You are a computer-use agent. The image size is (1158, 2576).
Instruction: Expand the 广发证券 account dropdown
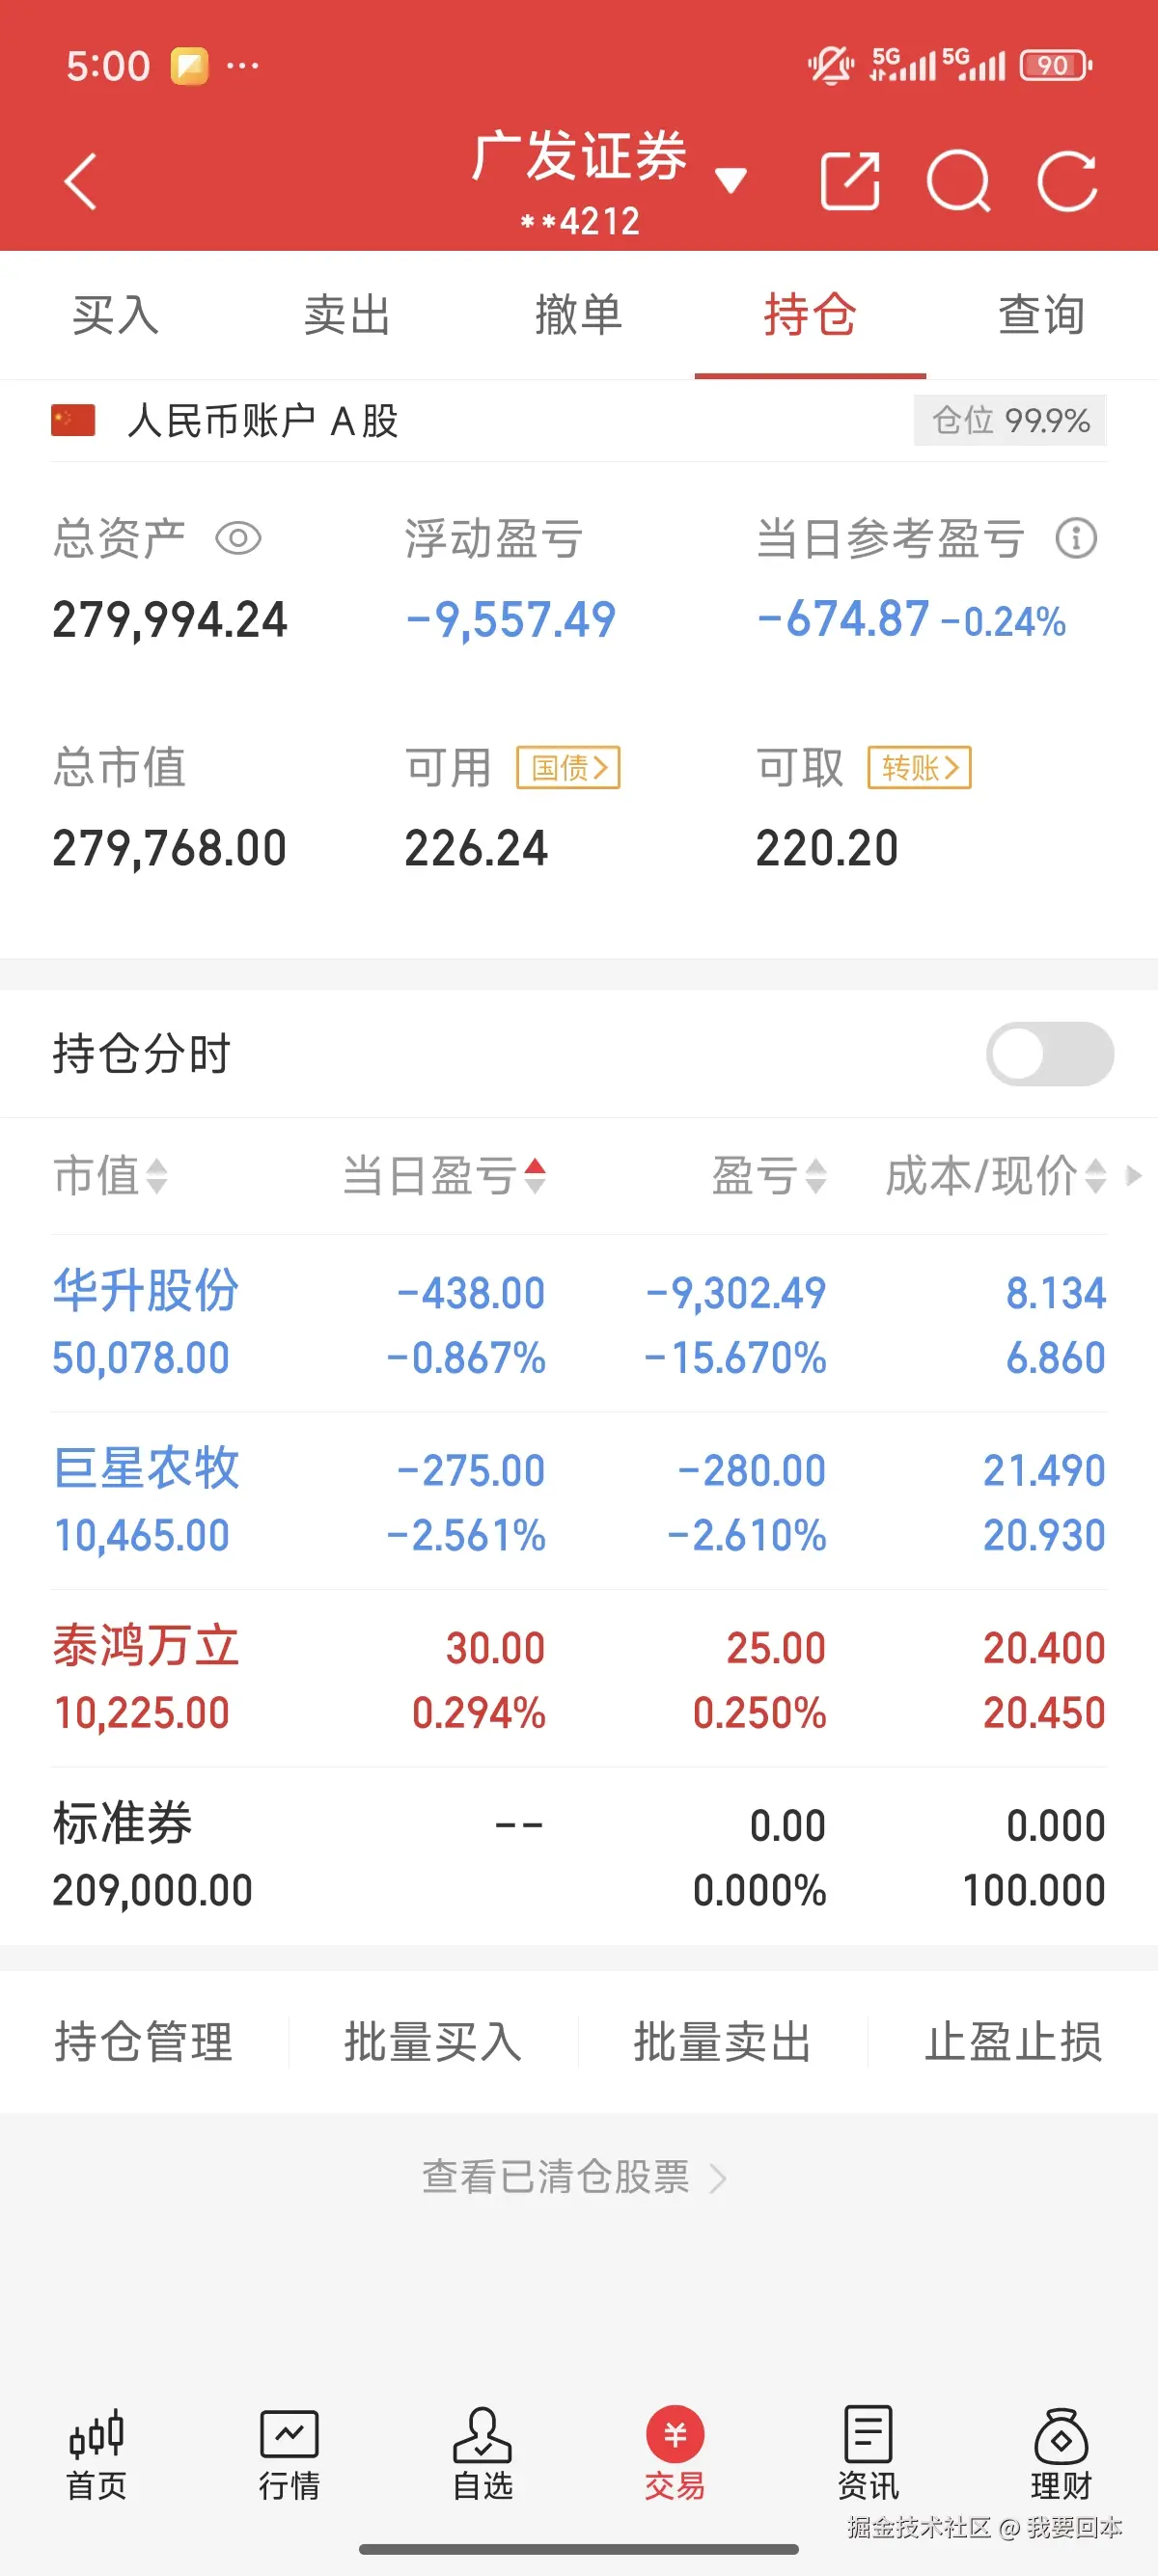tap(731, 181)
